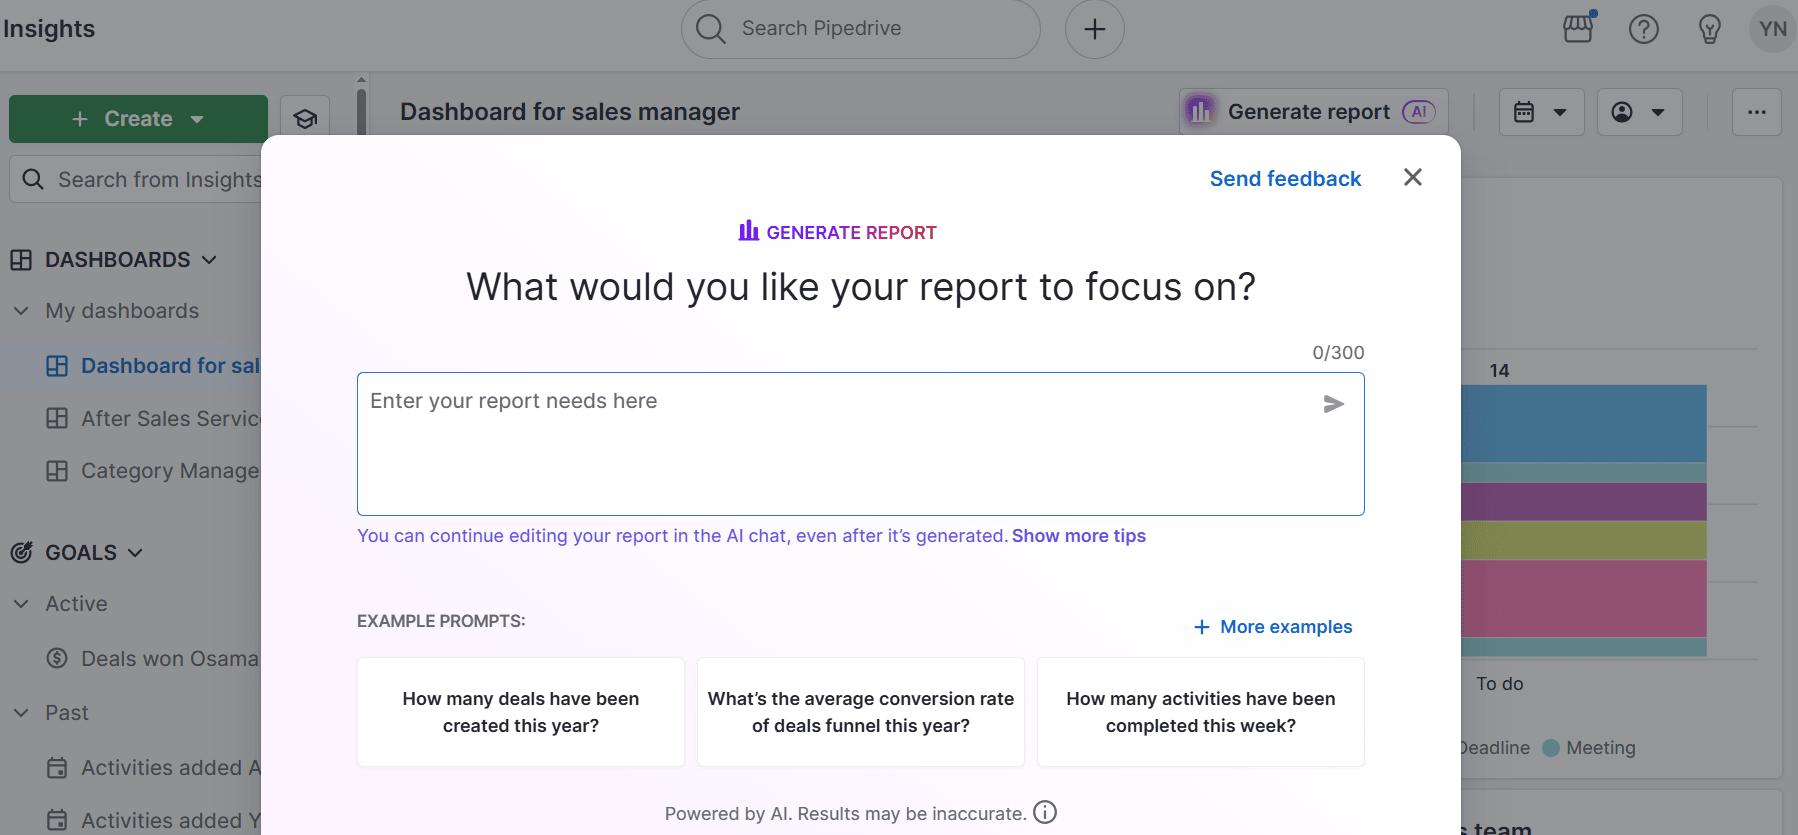Click the blue top chart bar segment
The image size is (1798, 835).
[1584, 424]
